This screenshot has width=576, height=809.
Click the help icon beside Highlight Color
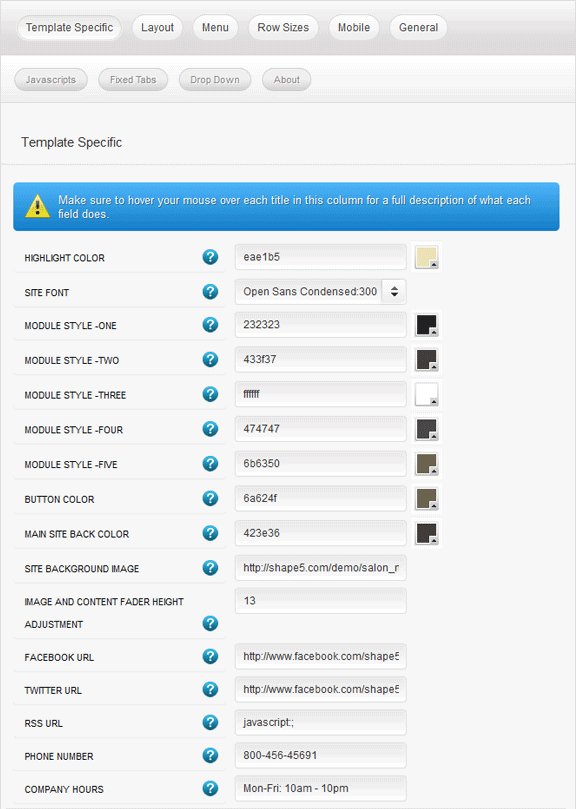(210, 256)
